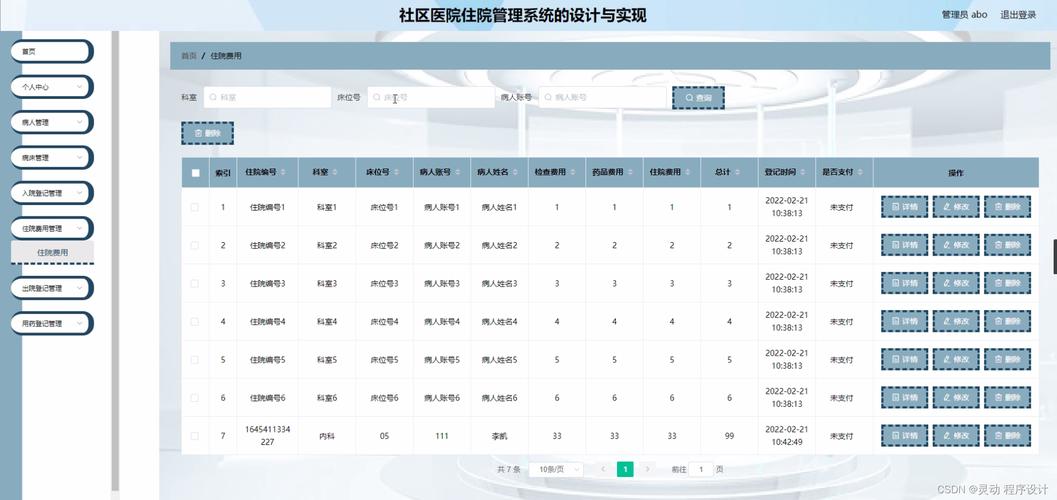This screenshot has width=1057, height=500.
Task: Click 查询 search button
Action: pyautogui.click(x=698, y=98)
